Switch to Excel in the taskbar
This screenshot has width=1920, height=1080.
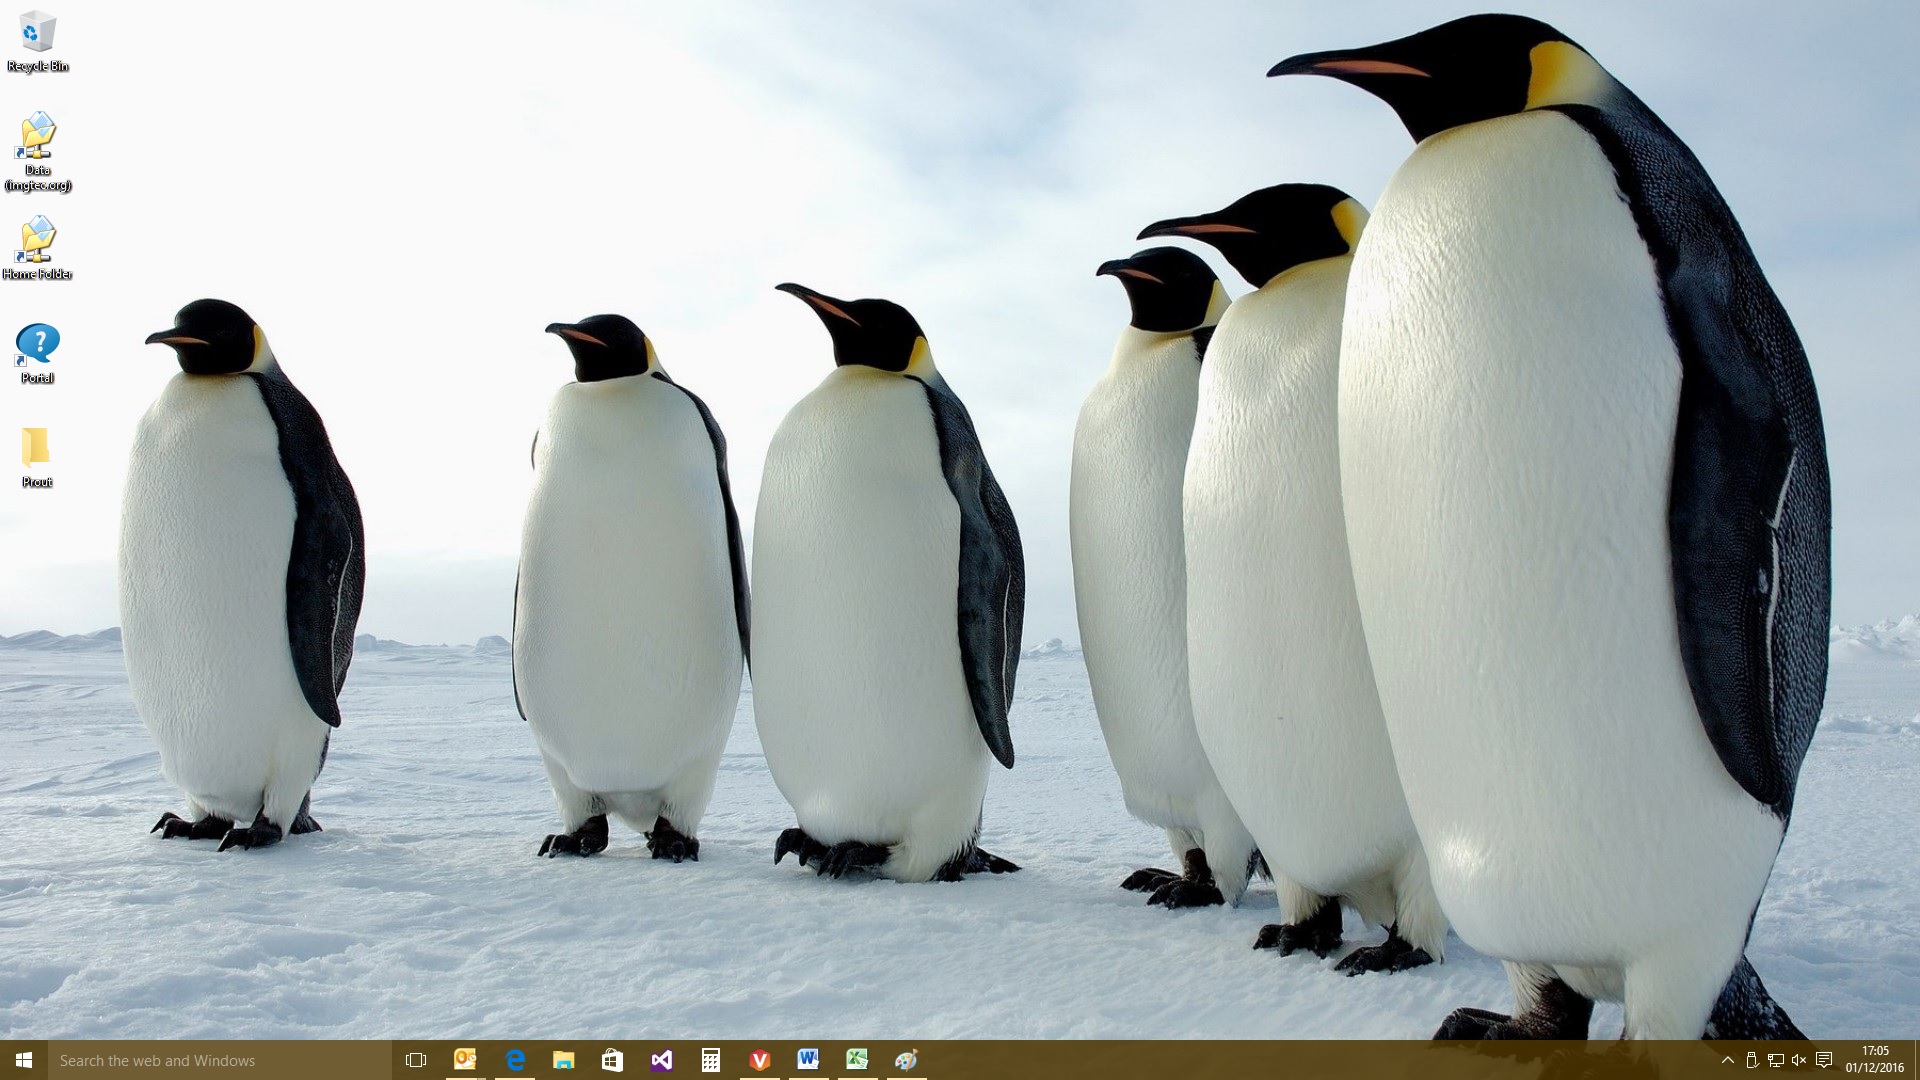coord(857,1060)
